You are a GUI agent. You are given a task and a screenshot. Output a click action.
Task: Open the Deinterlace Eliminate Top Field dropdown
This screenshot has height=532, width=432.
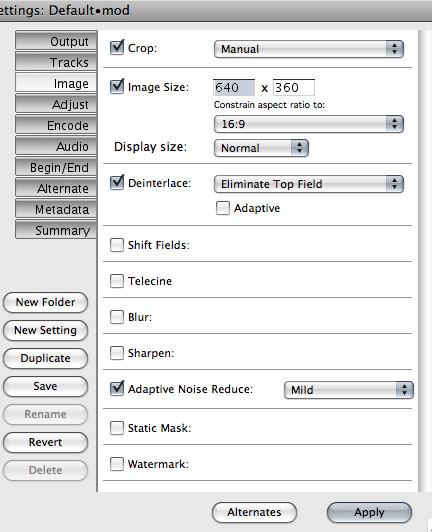coord(309,184)
